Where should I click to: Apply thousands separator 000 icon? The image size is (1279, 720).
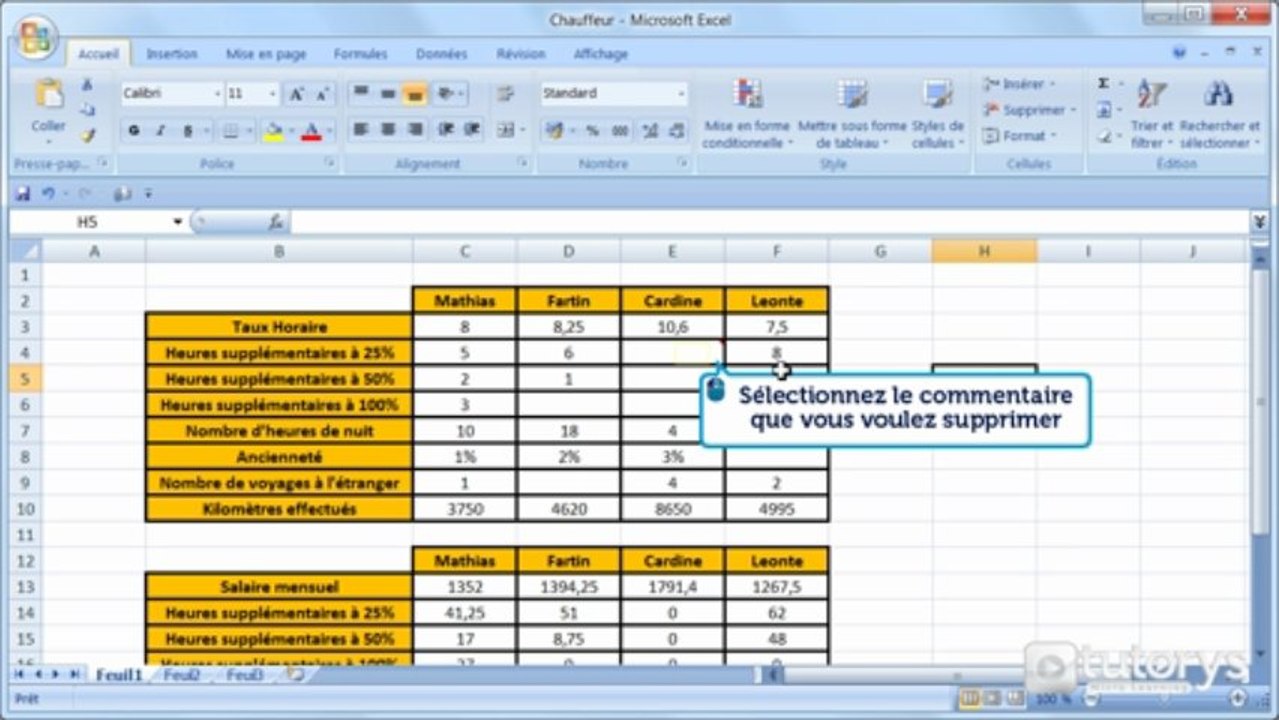point(620,130)
